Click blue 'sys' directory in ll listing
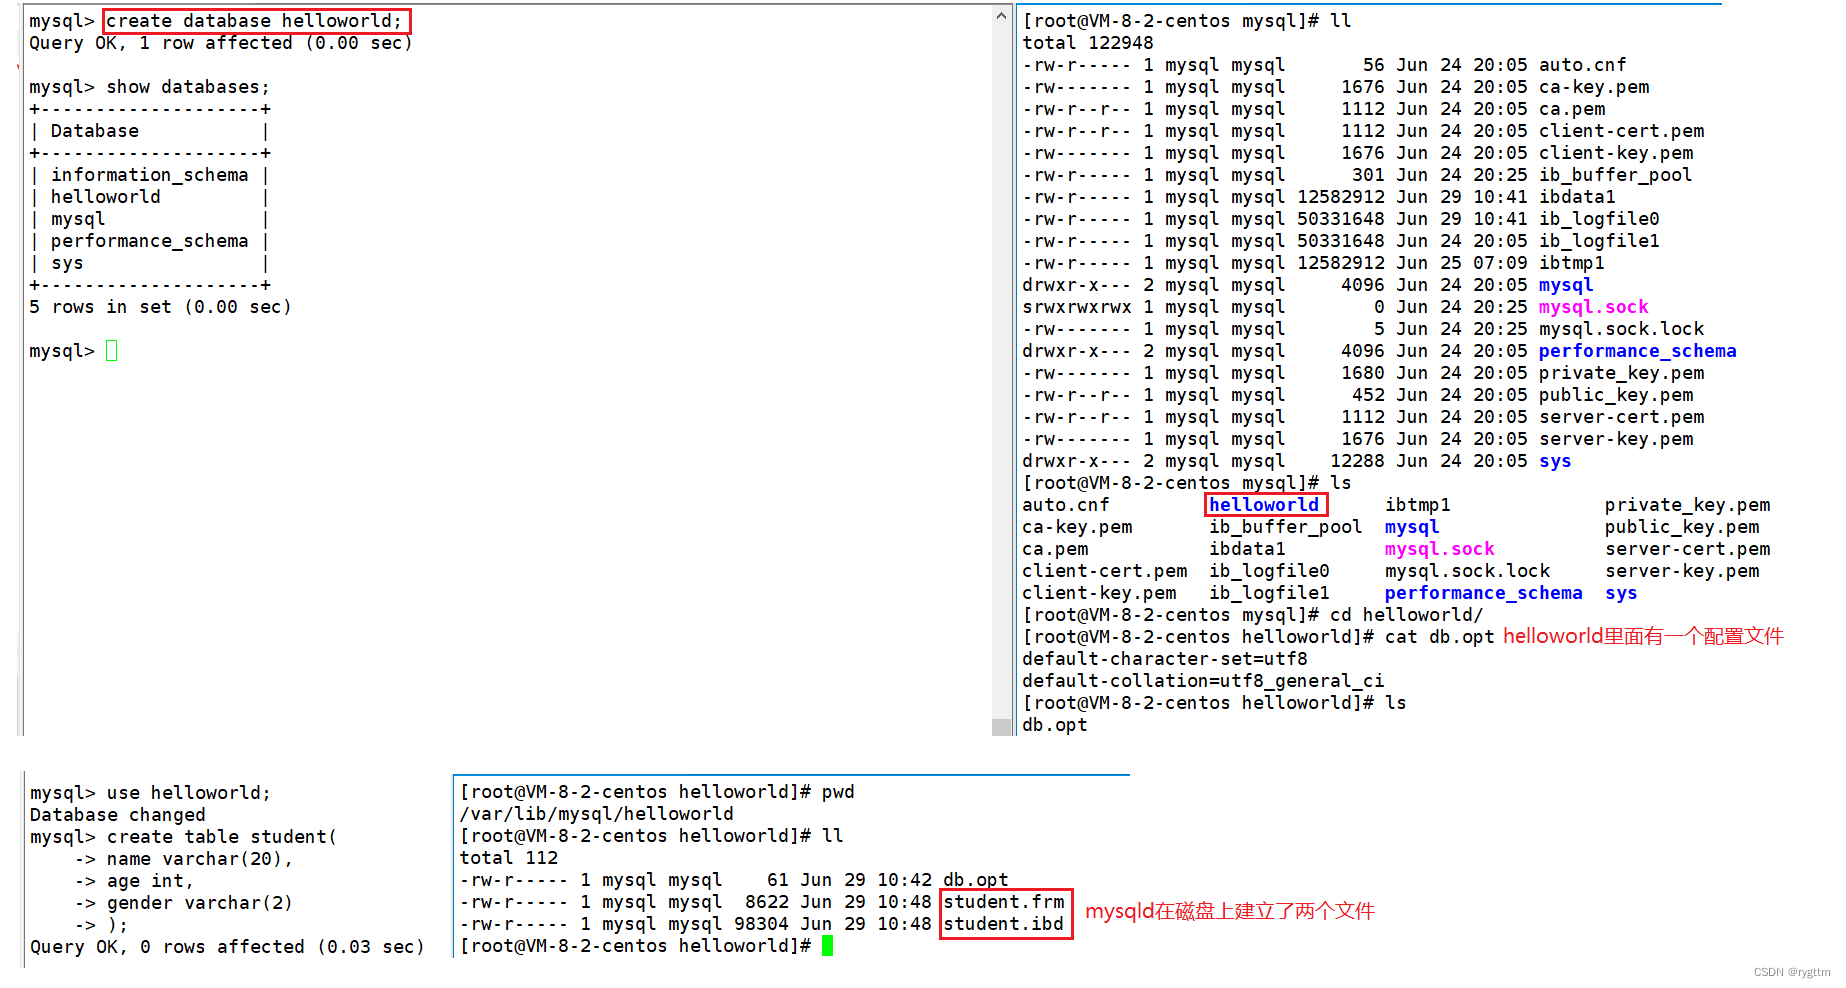 tap(1555, 461)
